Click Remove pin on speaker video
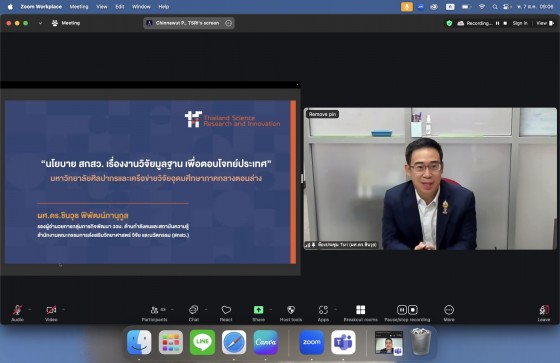The height and width of the screenshot is (363, 560). click(x=322, y=114)
